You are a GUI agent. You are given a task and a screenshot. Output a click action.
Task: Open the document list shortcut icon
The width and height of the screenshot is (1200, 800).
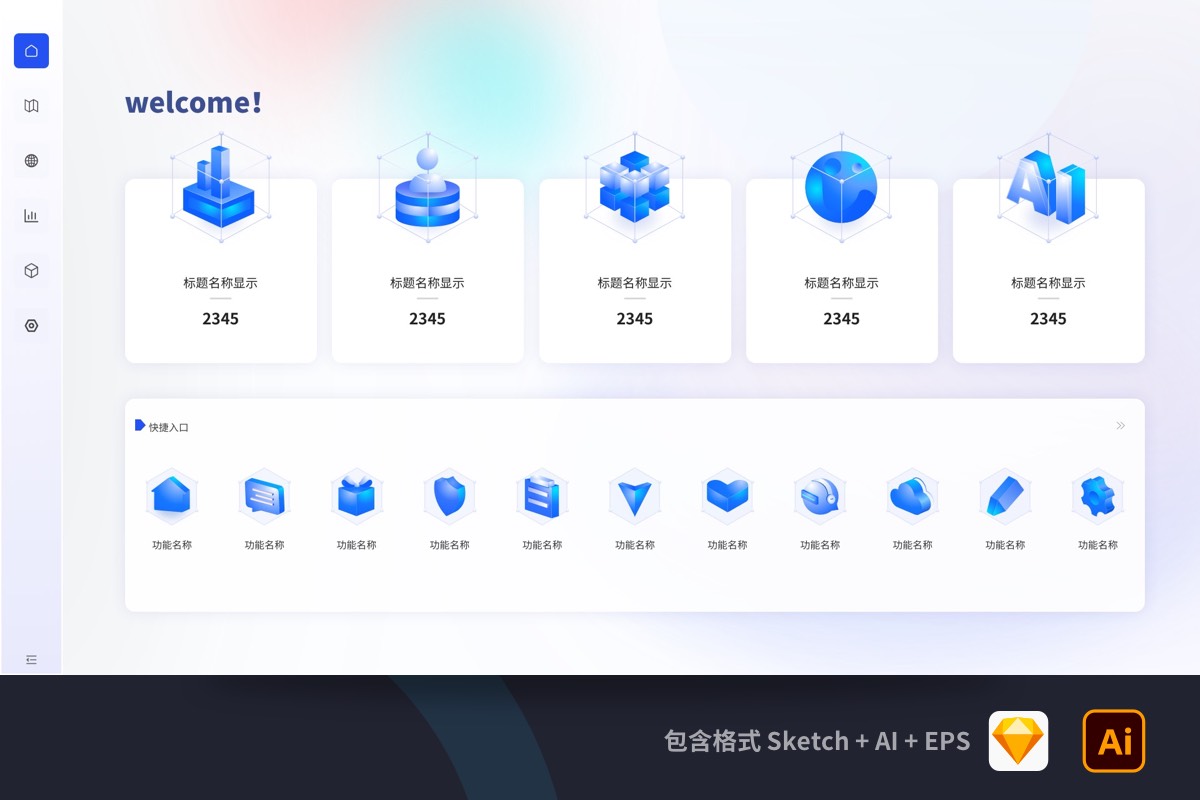pos(542,496)
